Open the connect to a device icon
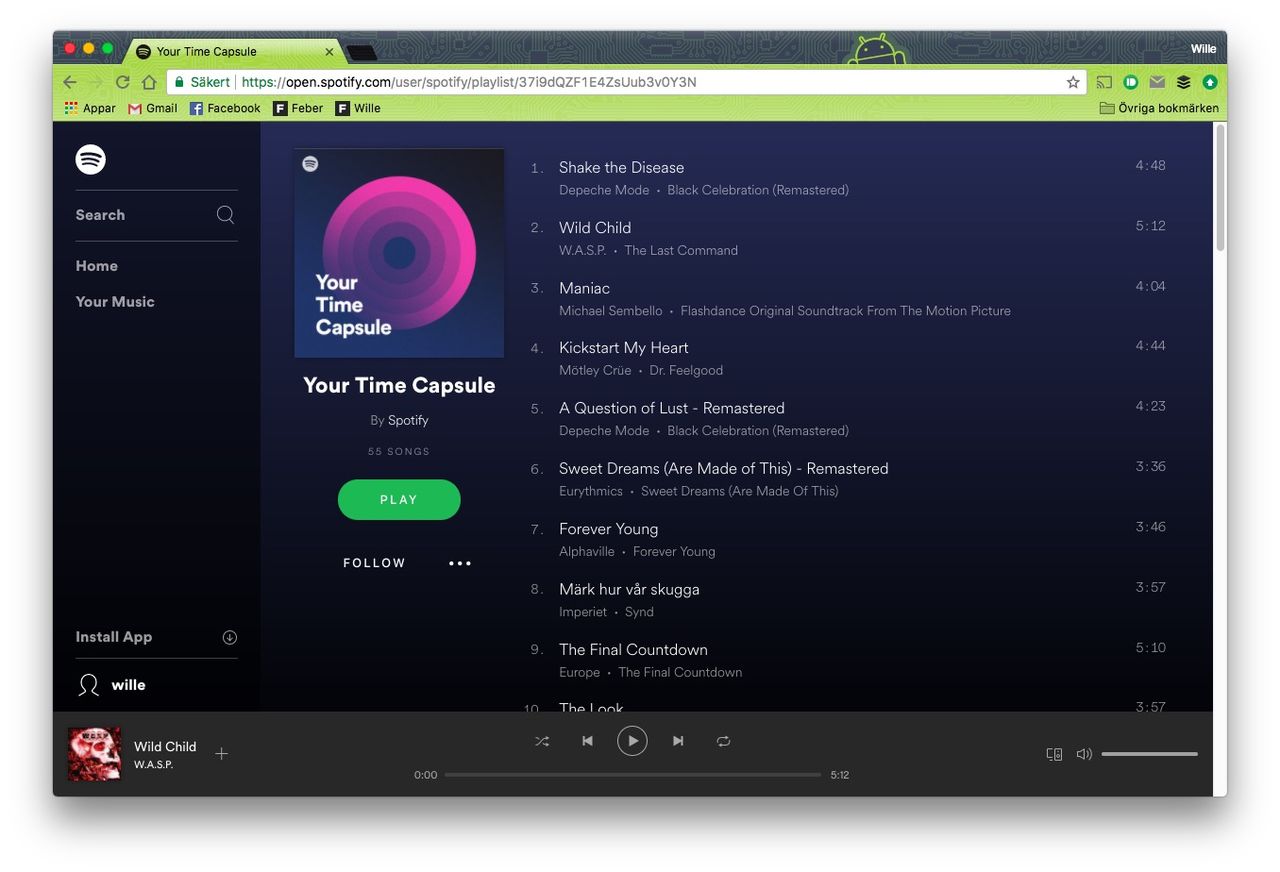The image size is (1280, 872). tap(1054, 754)
